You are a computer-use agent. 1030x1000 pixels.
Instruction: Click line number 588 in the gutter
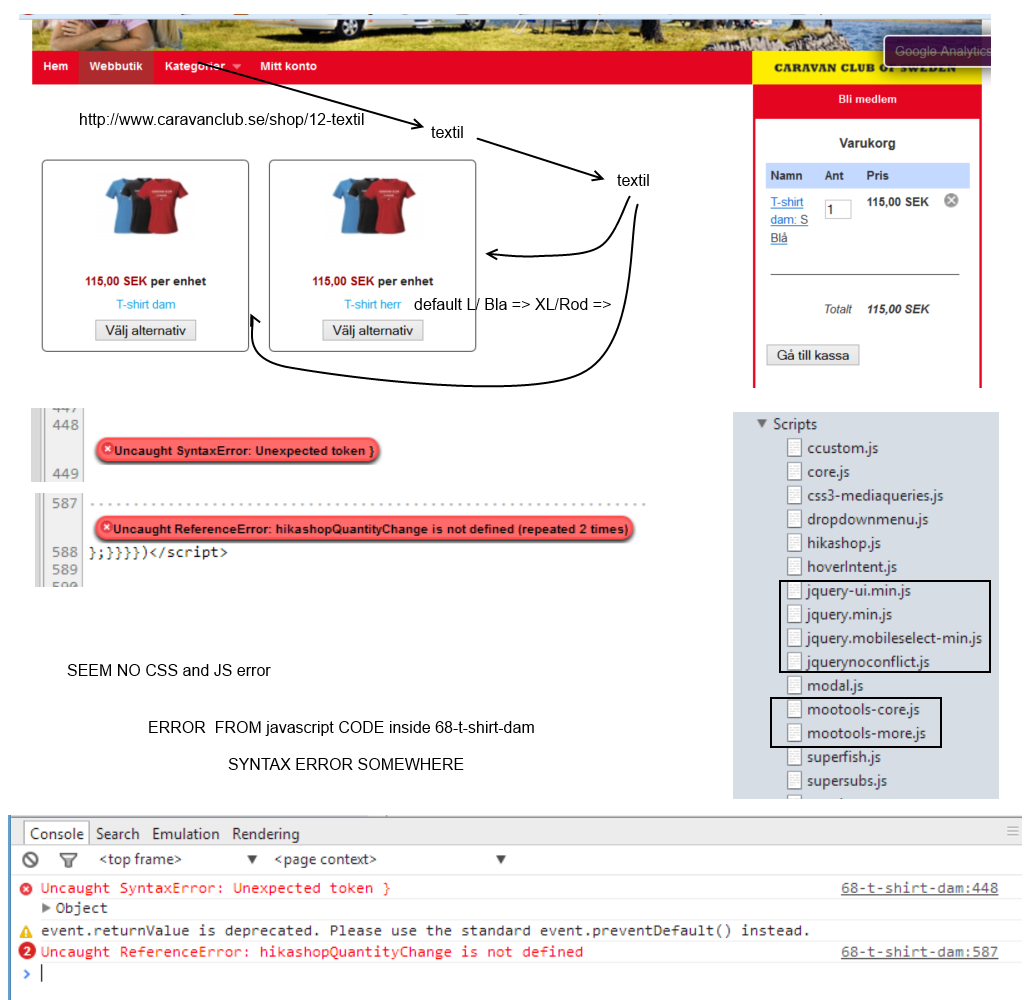(x=64, y=552)
